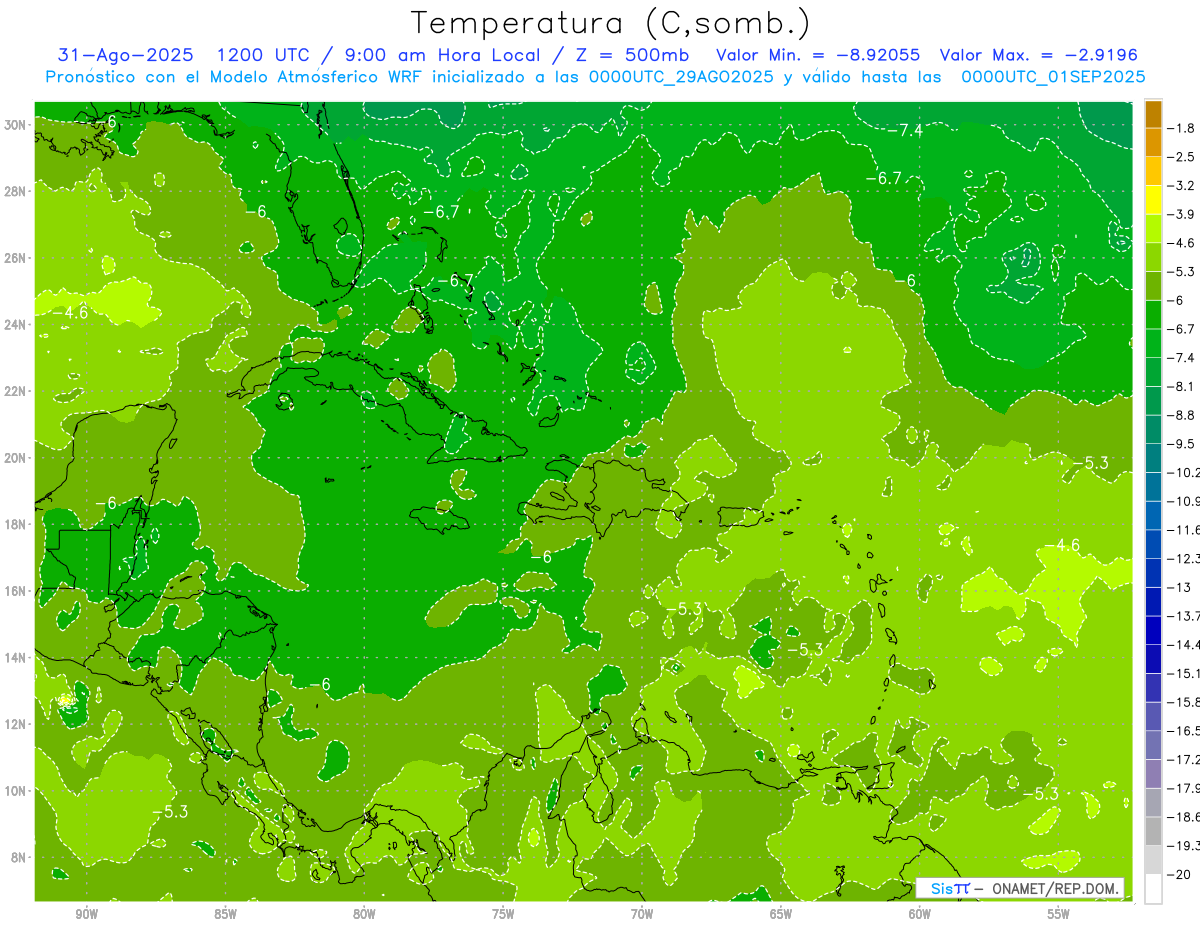Click the teal colorbar segment between -9.5 and -10.2
The image size is (1200, 927).
[1153, 457]
